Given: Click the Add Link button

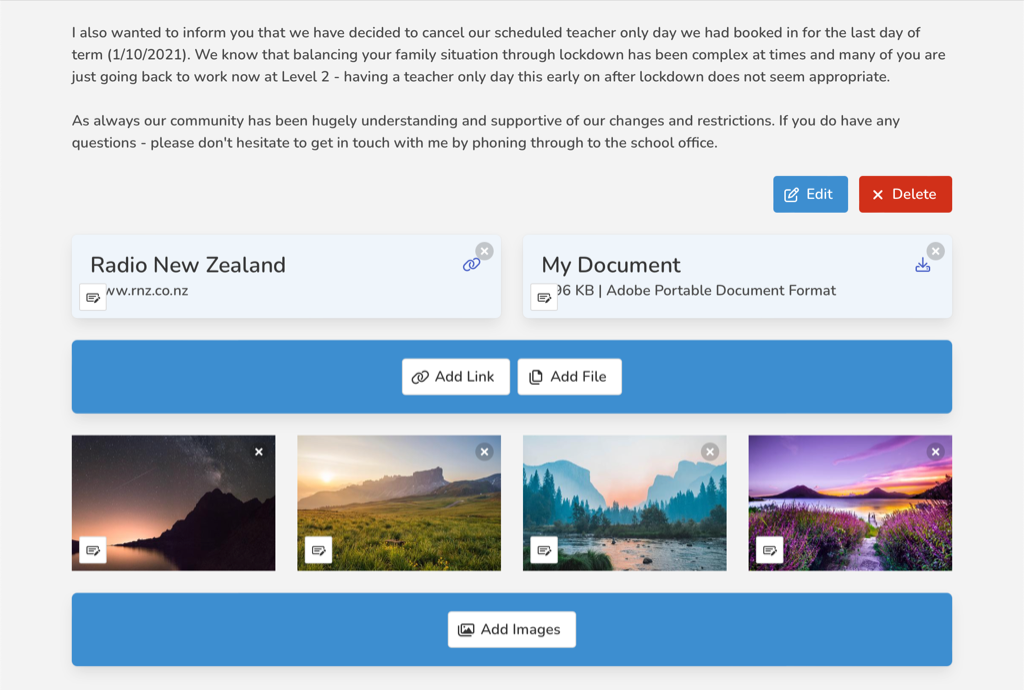Looking at the screenshot, I should (x=456, y=377).
